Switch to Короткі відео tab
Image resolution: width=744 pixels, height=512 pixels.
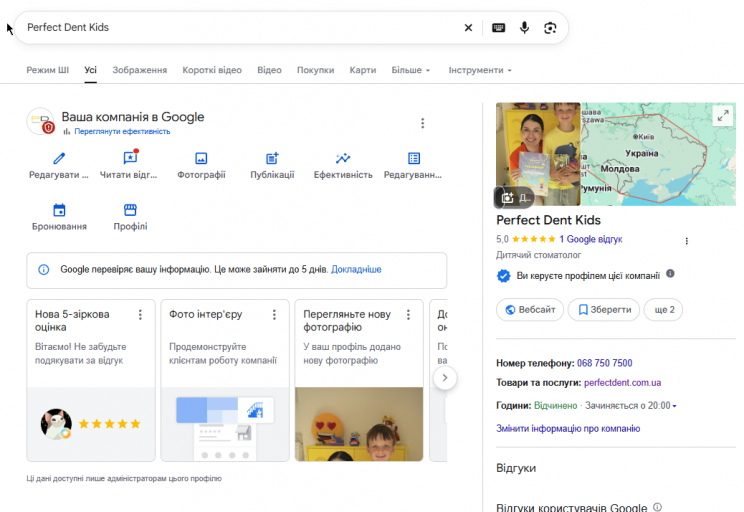click(x=212, y=70)
